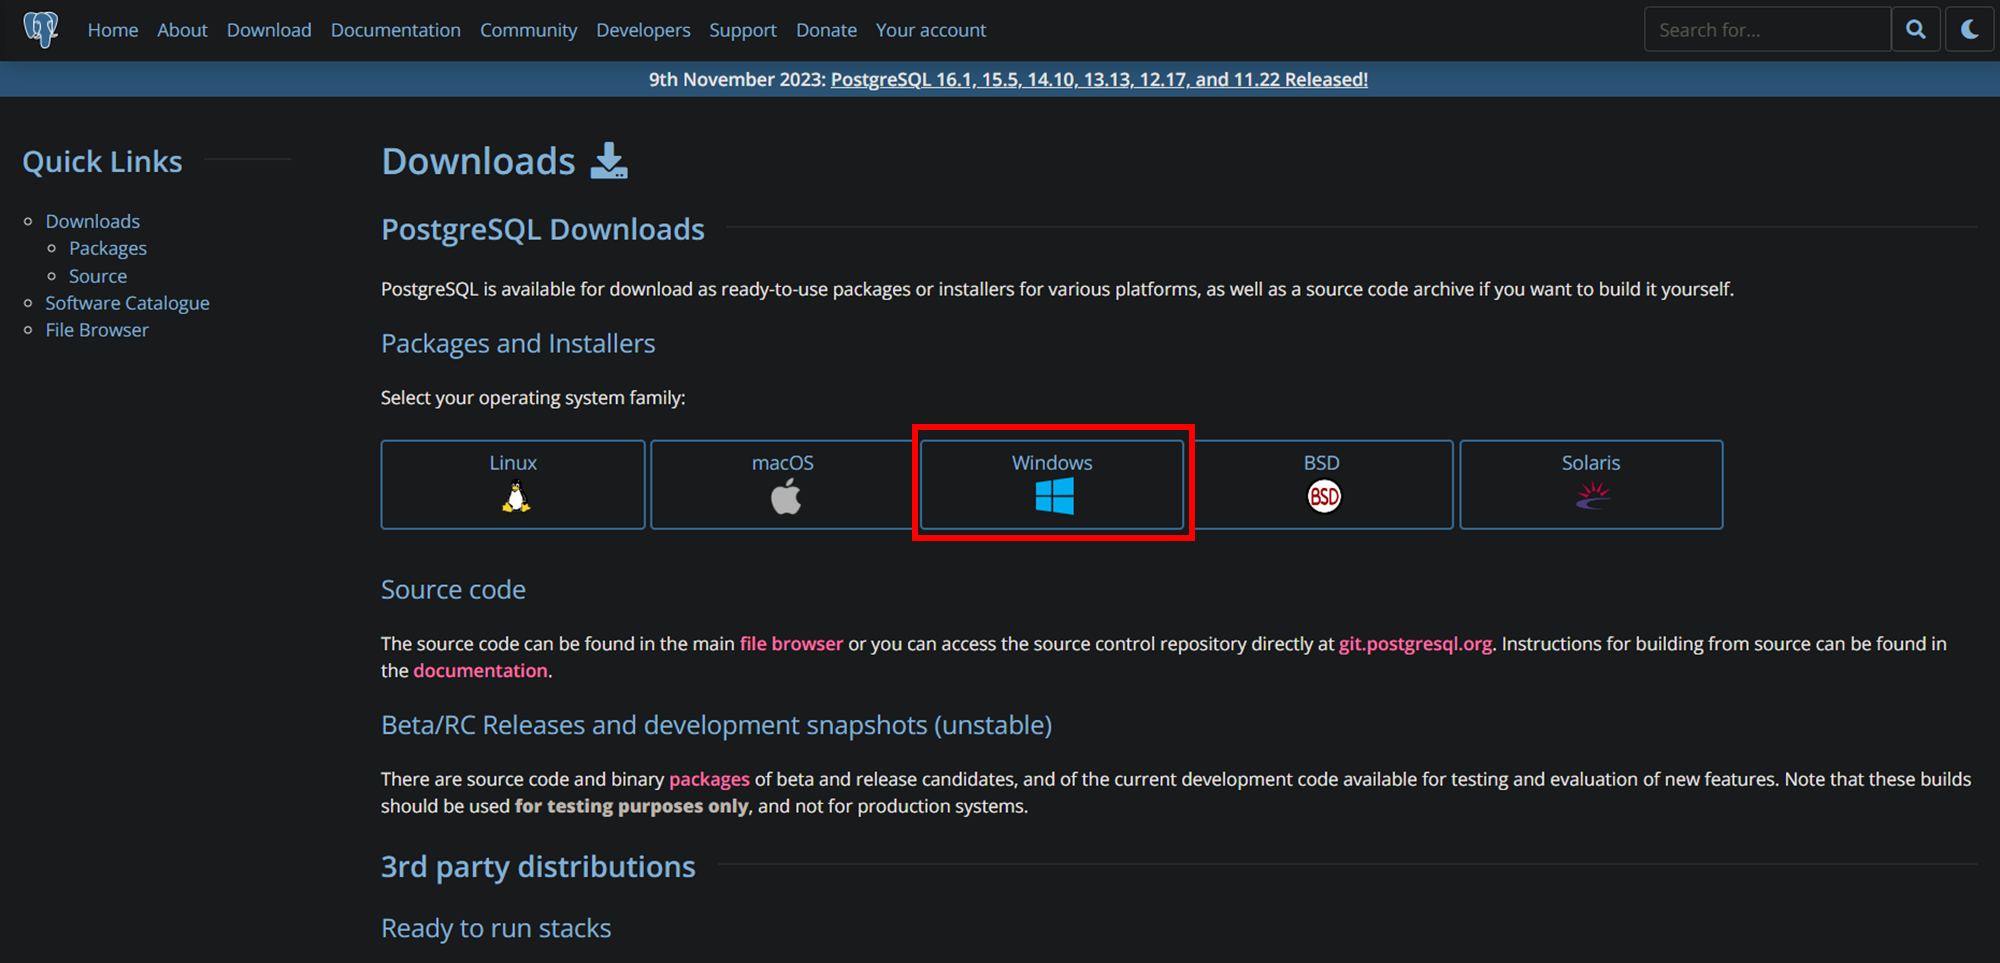Toggle the dark mode moon icon
This screenshot has height=963, width=2000.
pos(1969,30)
